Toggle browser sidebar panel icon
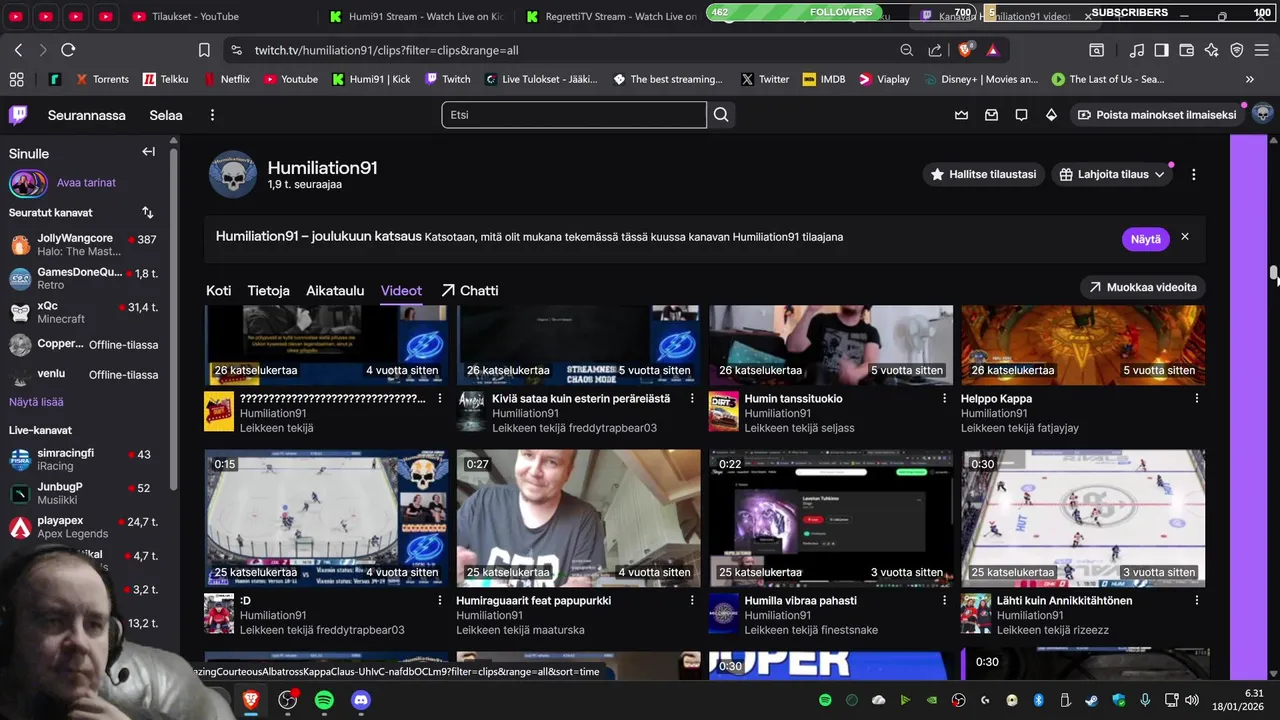The height and width of the screenshot is (720, 1280). point(1161,50)
